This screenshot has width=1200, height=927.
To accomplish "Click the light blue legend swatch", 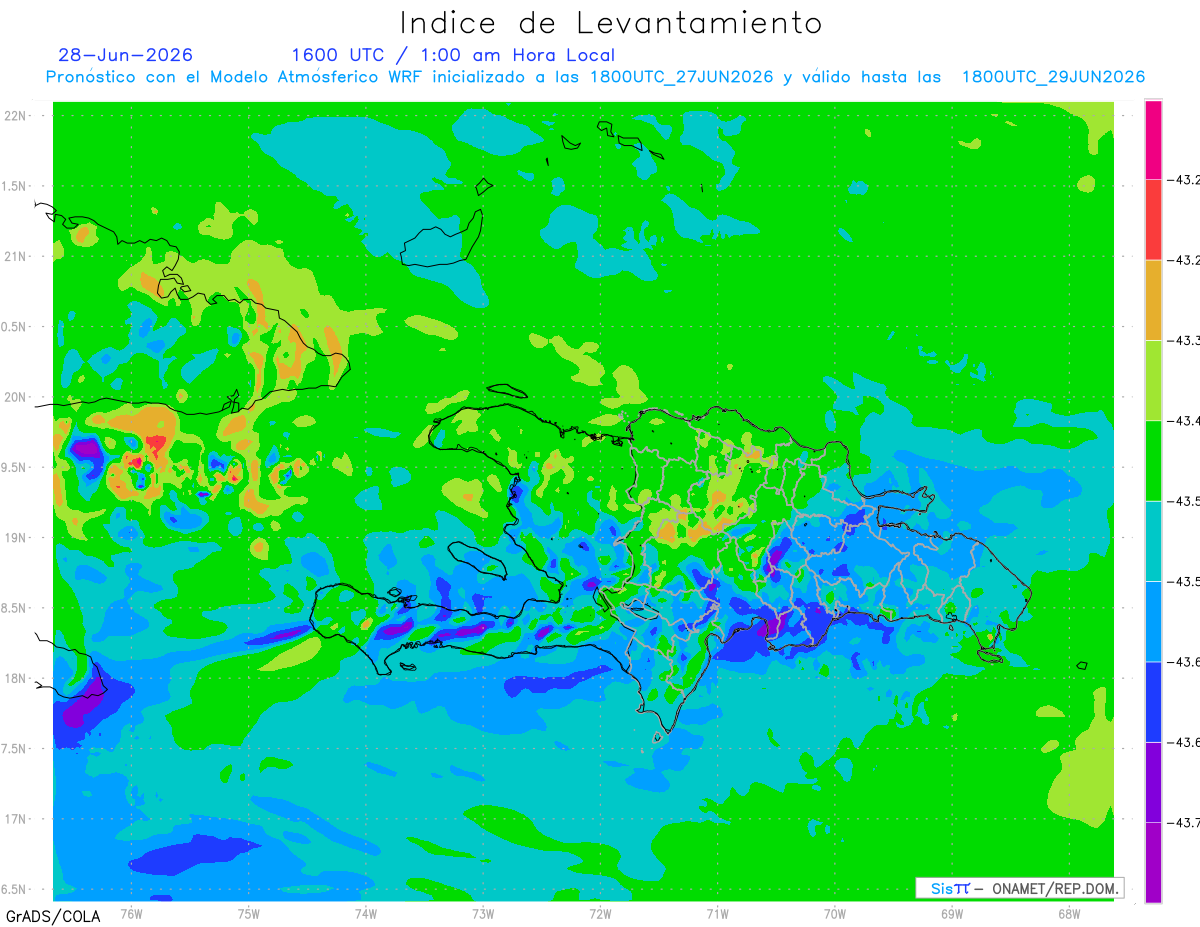I will tap(1153, 621).
